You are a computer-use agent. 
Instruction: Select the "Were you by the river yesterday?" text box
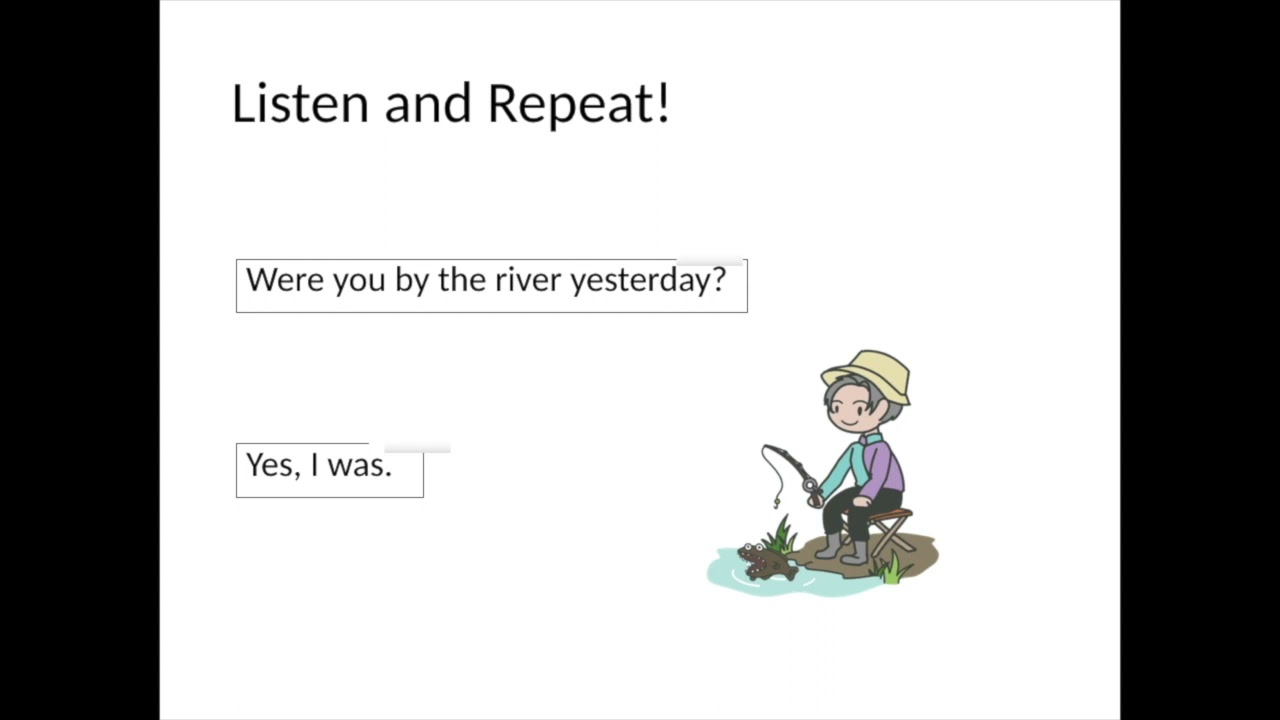tap(491, 286)
